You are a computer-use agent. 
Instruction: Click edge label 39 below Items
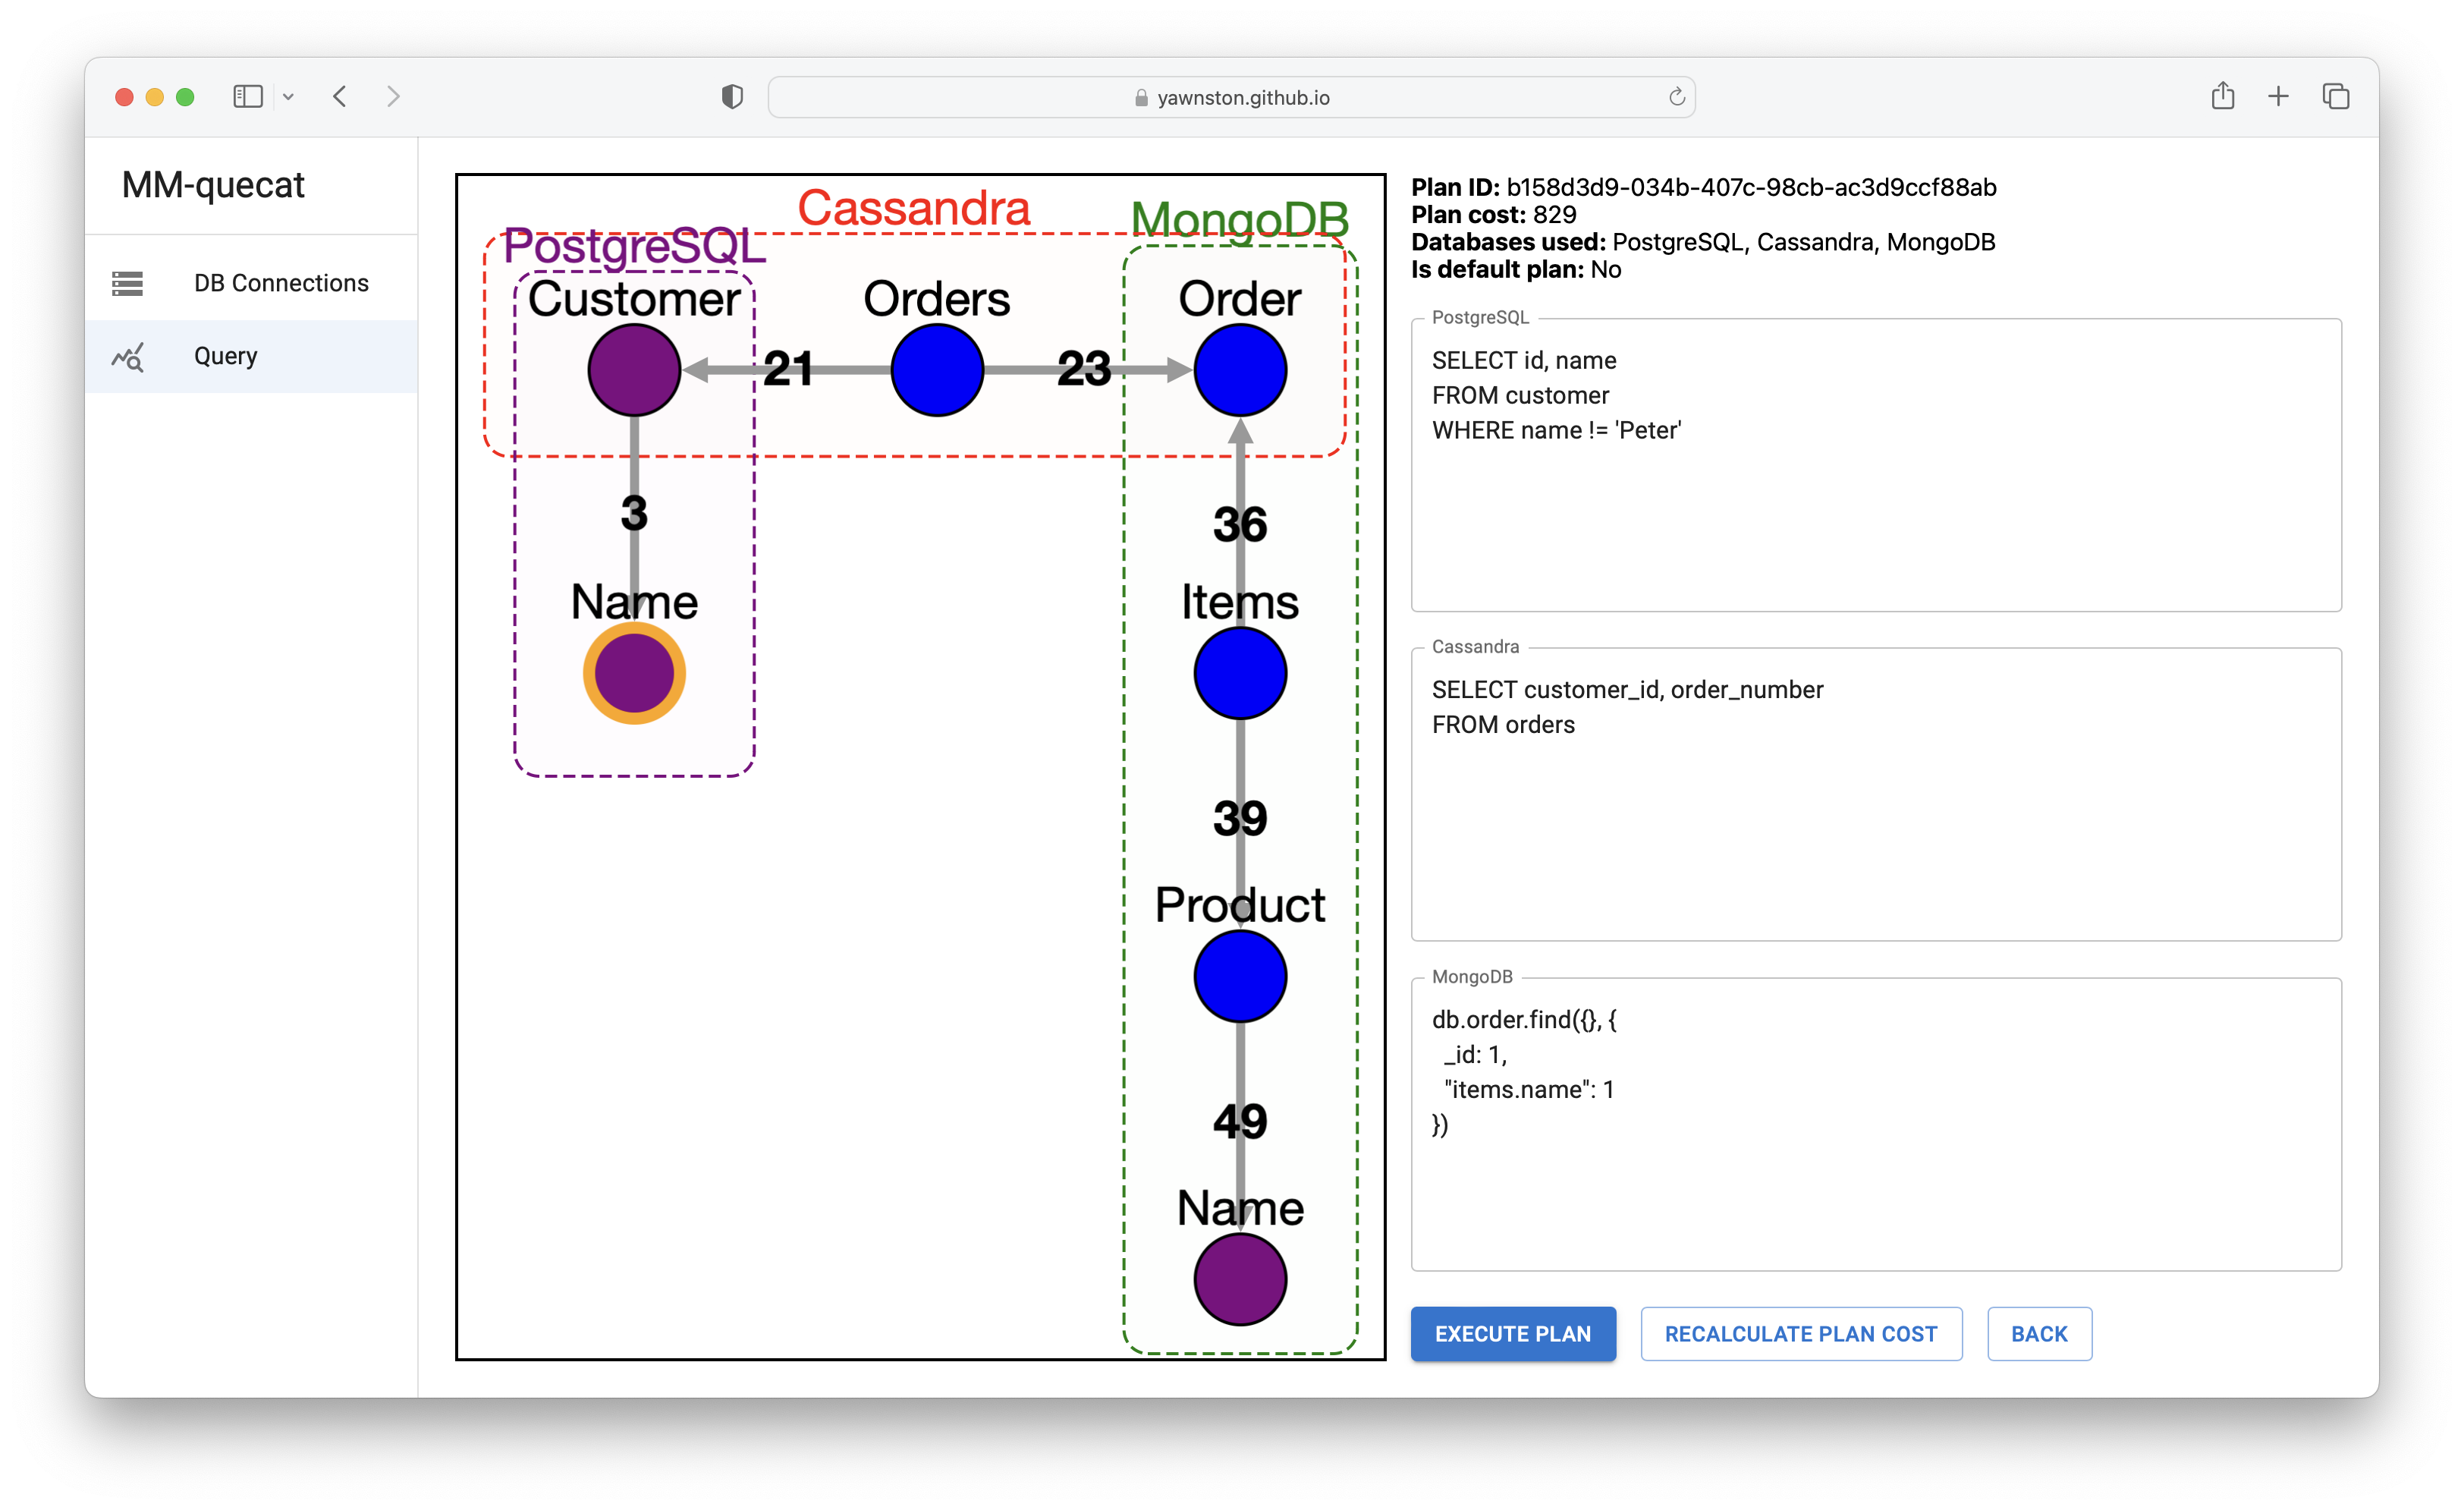(1240, 818)
